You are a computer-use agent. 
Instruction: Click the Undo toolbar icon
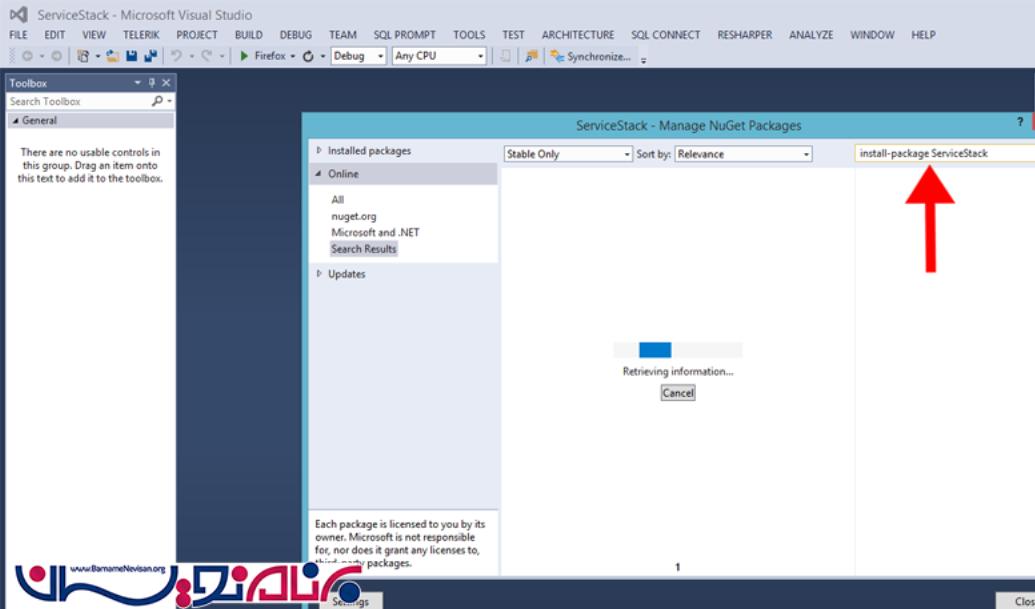click(x=176, y=56)
